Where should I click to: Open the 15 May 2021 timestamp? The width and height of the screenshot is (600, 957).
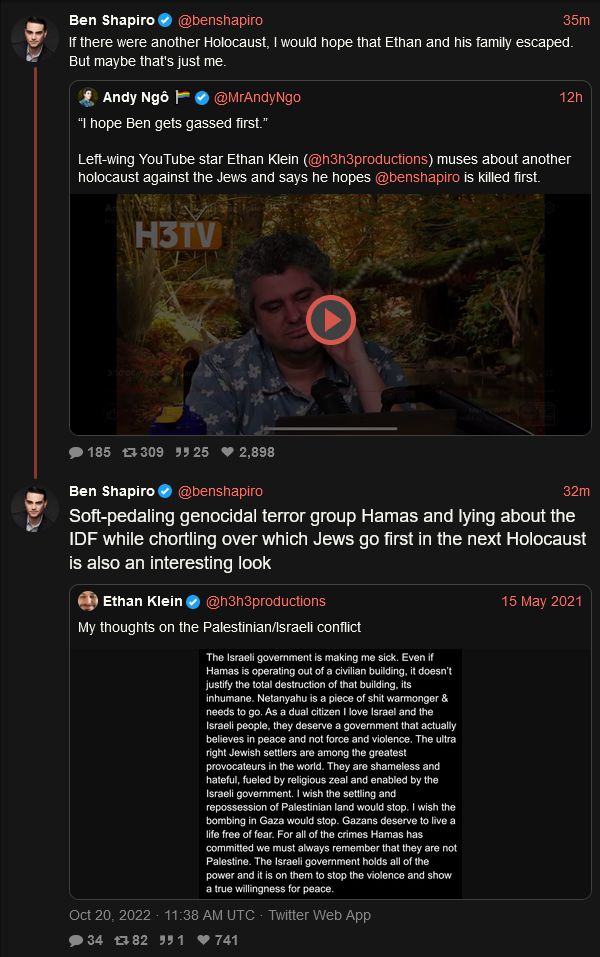[x=541, y=601]
